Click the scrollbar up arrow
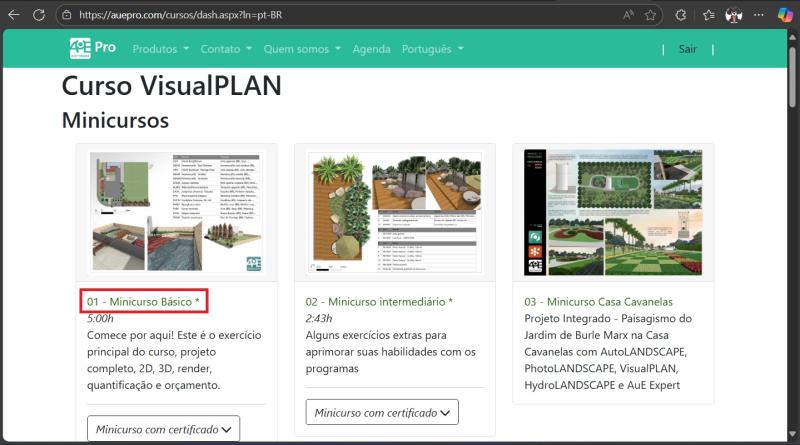800x445 pixels. 792,37
